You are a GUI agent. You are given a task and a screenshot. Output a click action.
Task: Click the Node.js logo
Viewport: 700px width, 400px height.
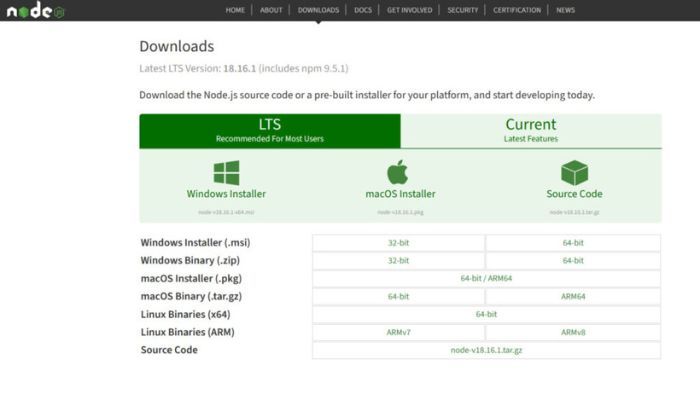(36, 10)
